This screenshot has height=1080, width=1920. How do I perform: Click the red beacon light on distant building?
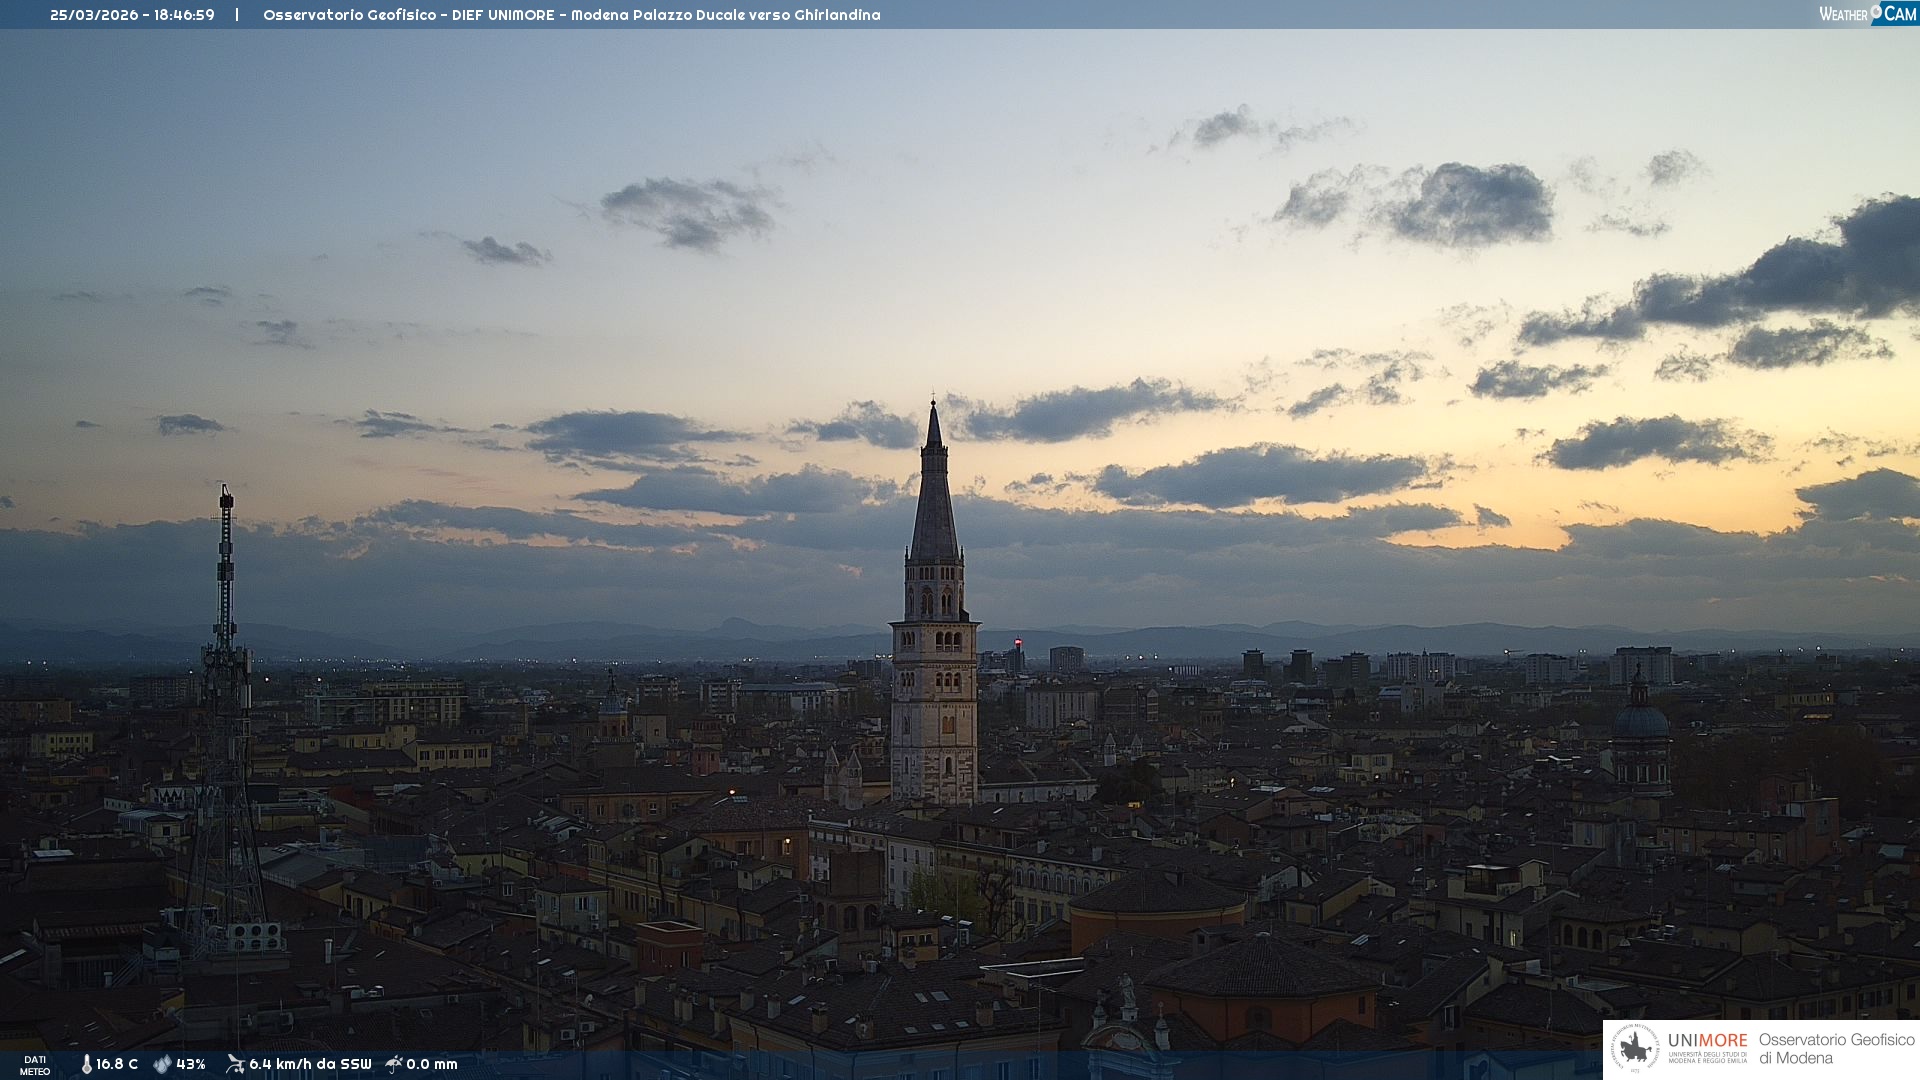tap(1018, 643)
